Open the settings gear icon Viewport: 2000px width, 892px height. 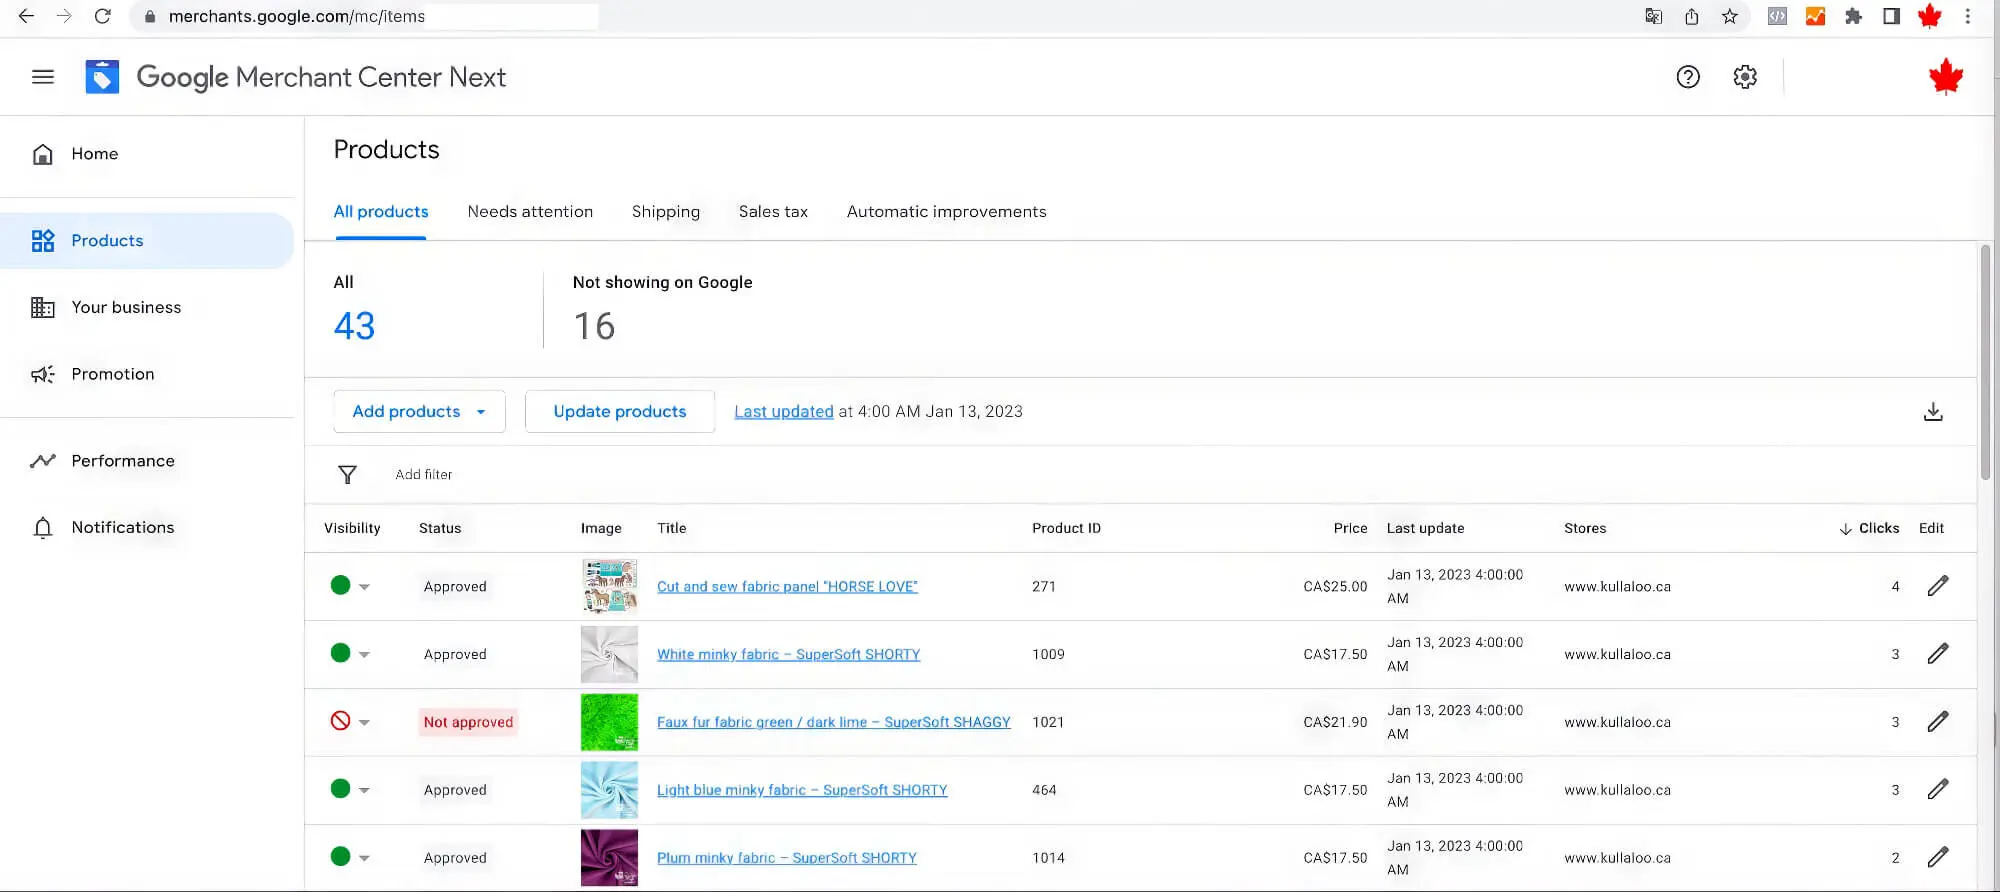tap(1745, 77)
